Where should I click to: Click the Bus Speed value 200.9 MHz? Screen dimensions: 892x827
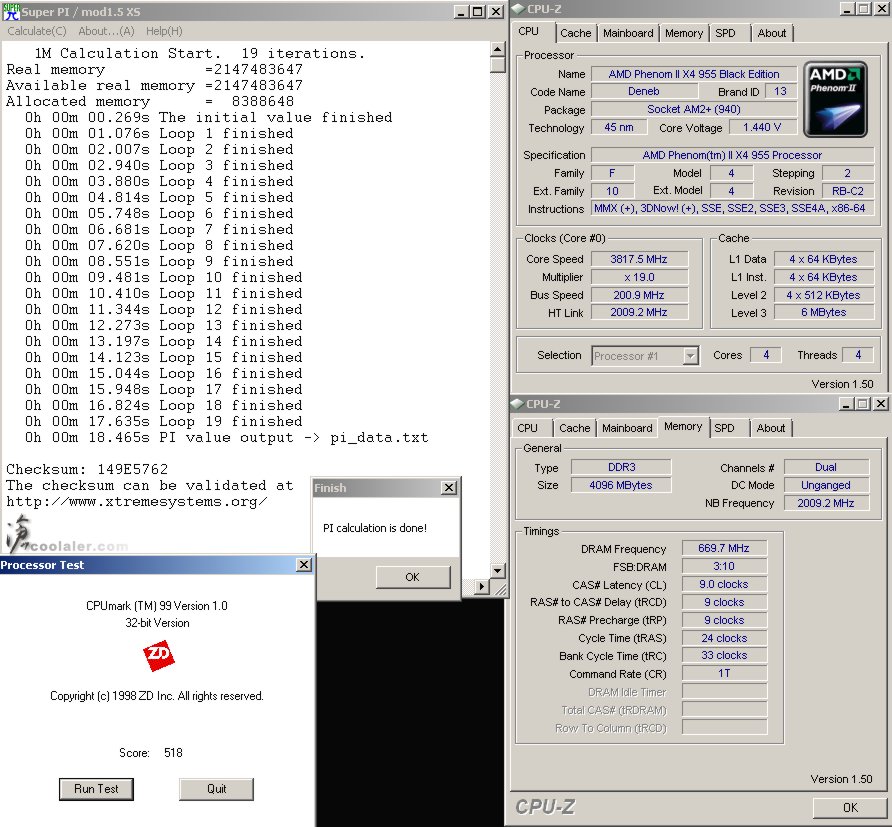639,295
